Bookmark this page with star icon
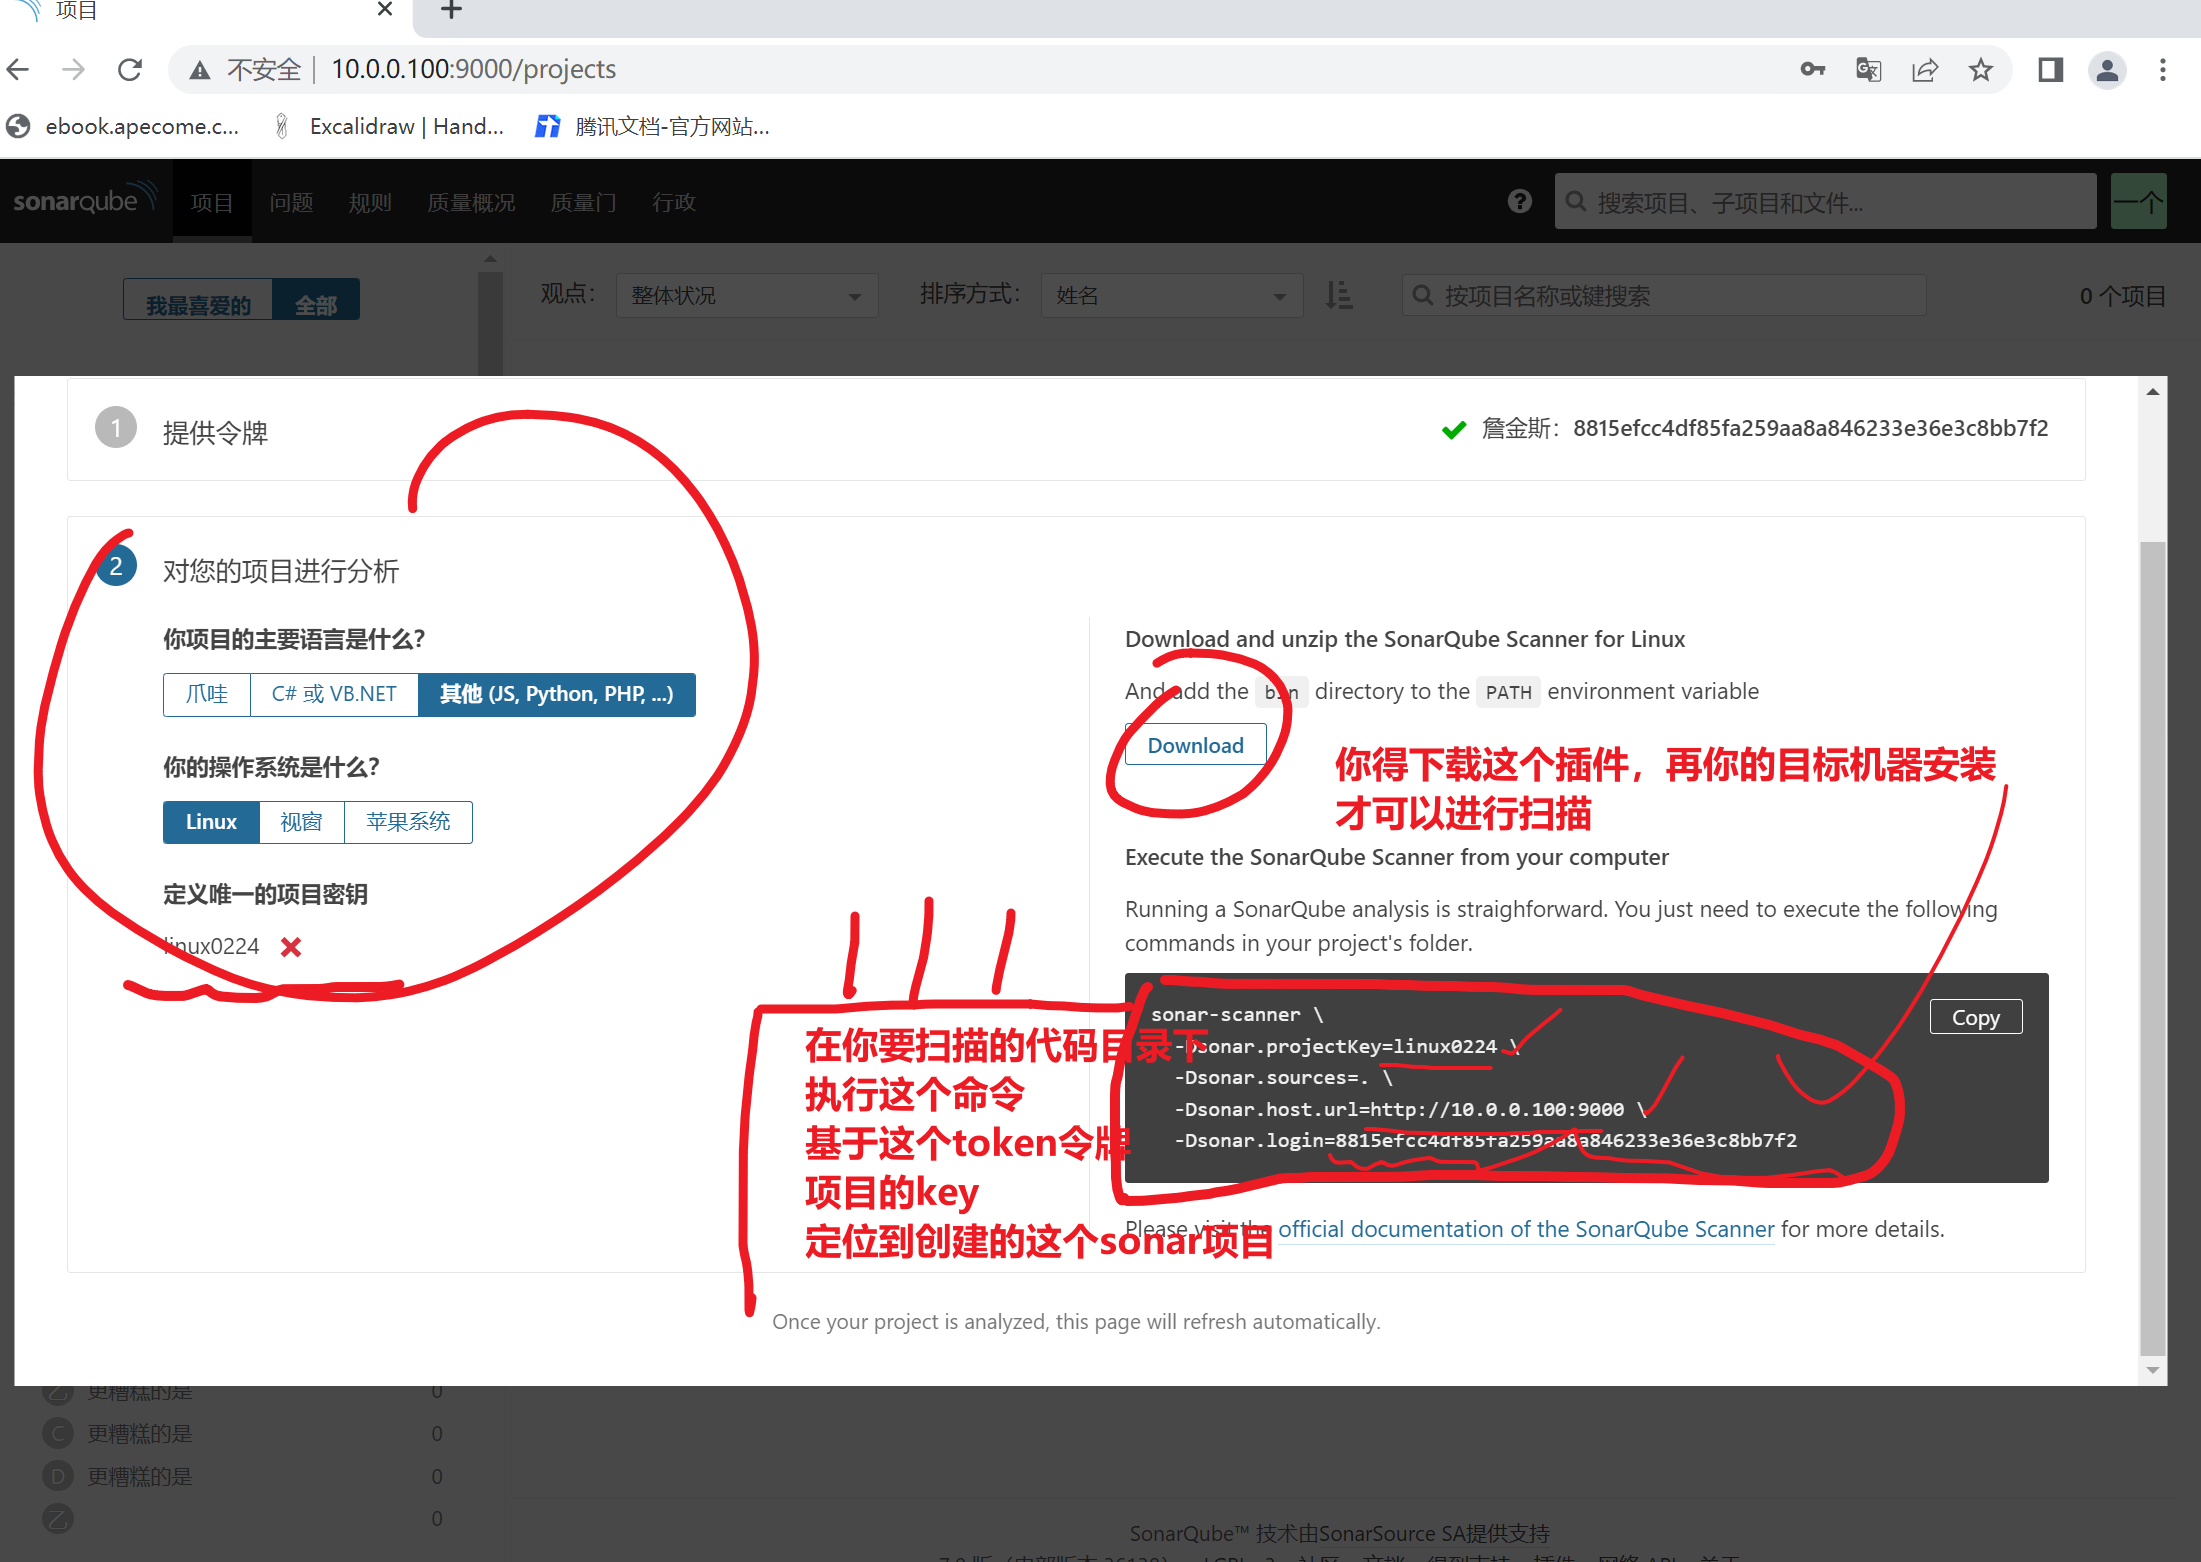 click(x=1980, y=69)
